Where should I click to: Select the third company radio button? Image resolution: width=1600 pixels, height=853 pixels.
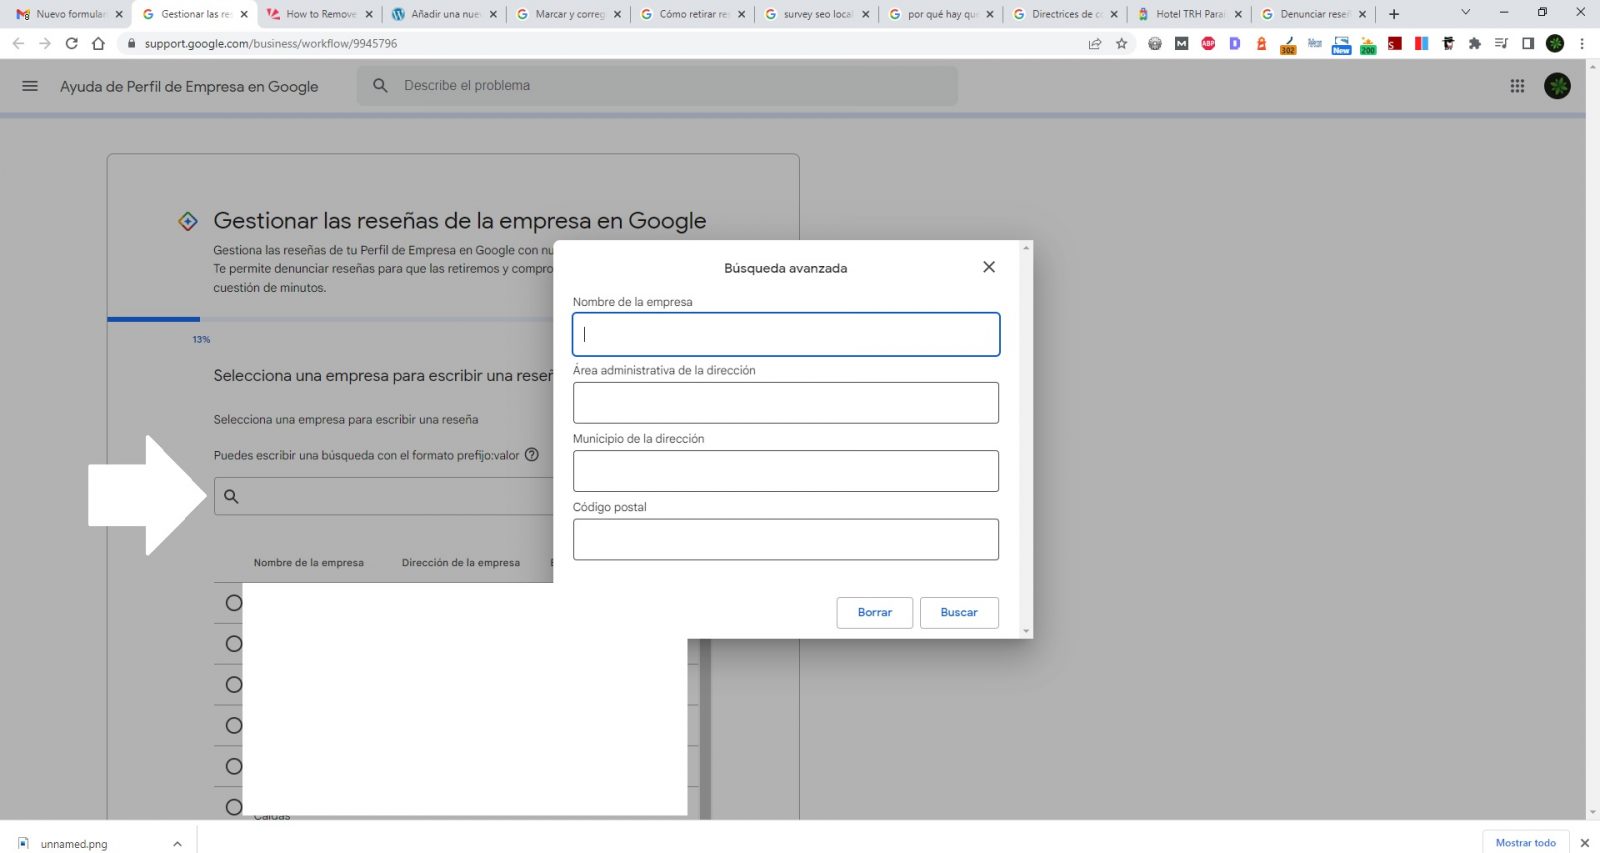pyautogui.click(x=234, y=685)
